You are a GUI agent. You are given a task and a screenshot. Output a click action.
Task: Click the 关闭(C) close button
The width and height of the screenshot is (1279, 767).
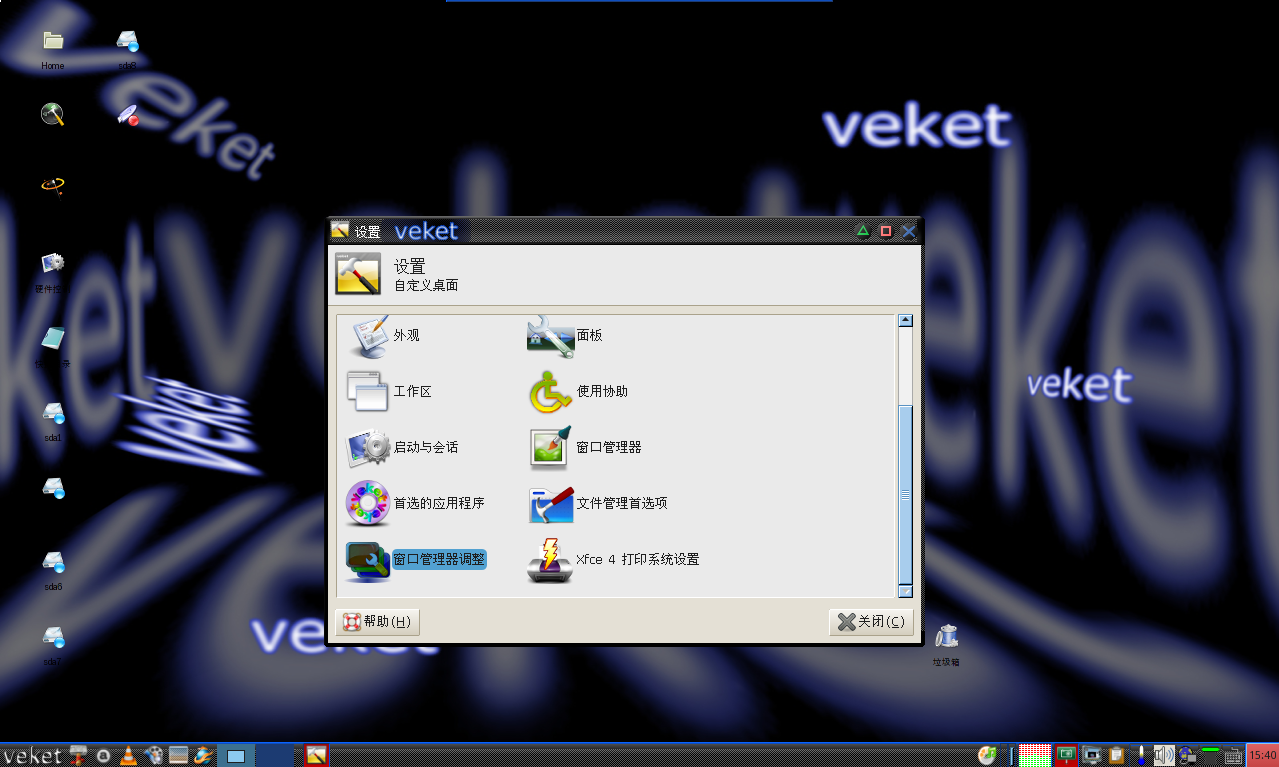coord(871,622)
